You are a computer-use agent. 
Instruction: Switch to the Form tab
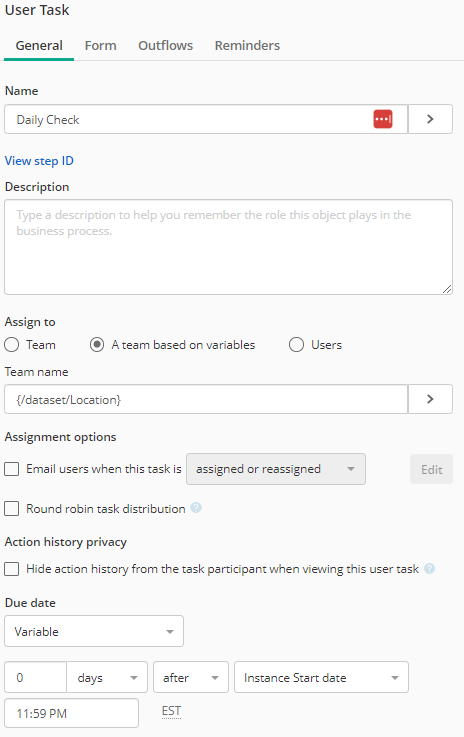pyautogui.click(x=101, y=46)
